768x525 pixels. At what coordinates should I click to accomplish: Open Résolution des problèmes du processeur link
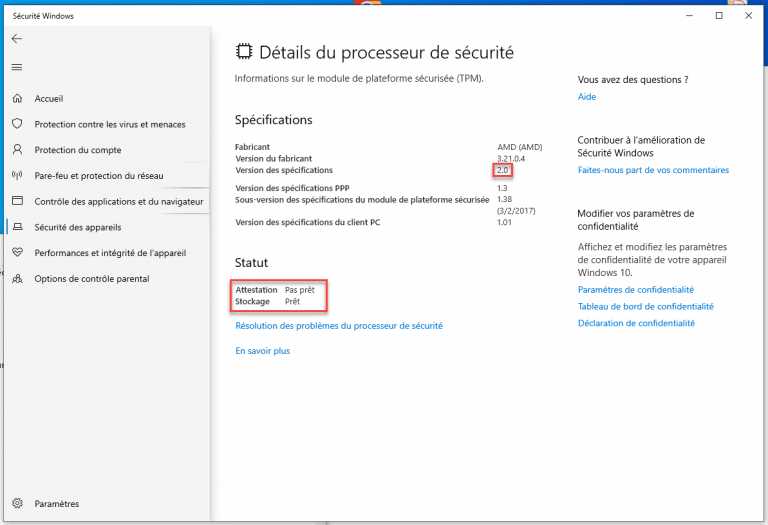[338, 325]
